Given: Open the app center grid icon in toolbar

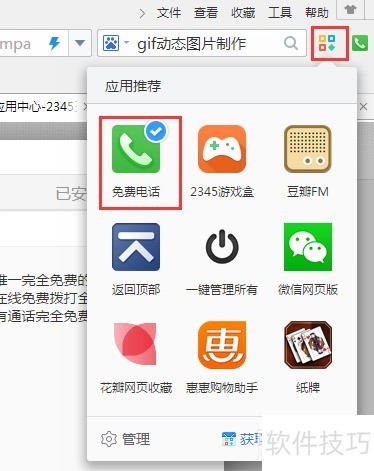Looking at the screenshot, I should 327,43.
